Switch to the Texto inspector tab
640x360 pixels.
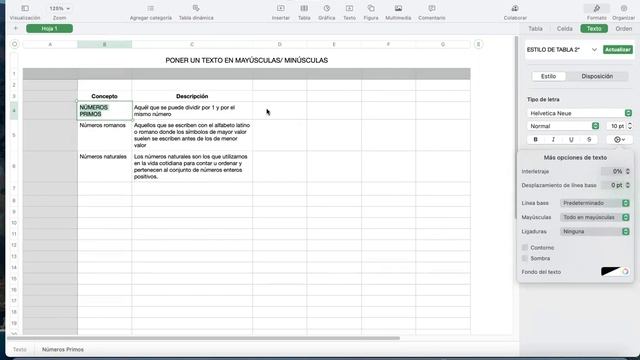click(594, 29)
